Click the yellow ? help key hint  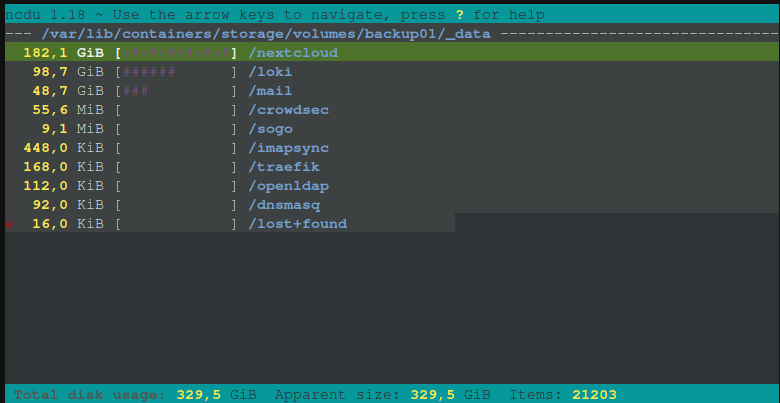[x=459, y=14]
